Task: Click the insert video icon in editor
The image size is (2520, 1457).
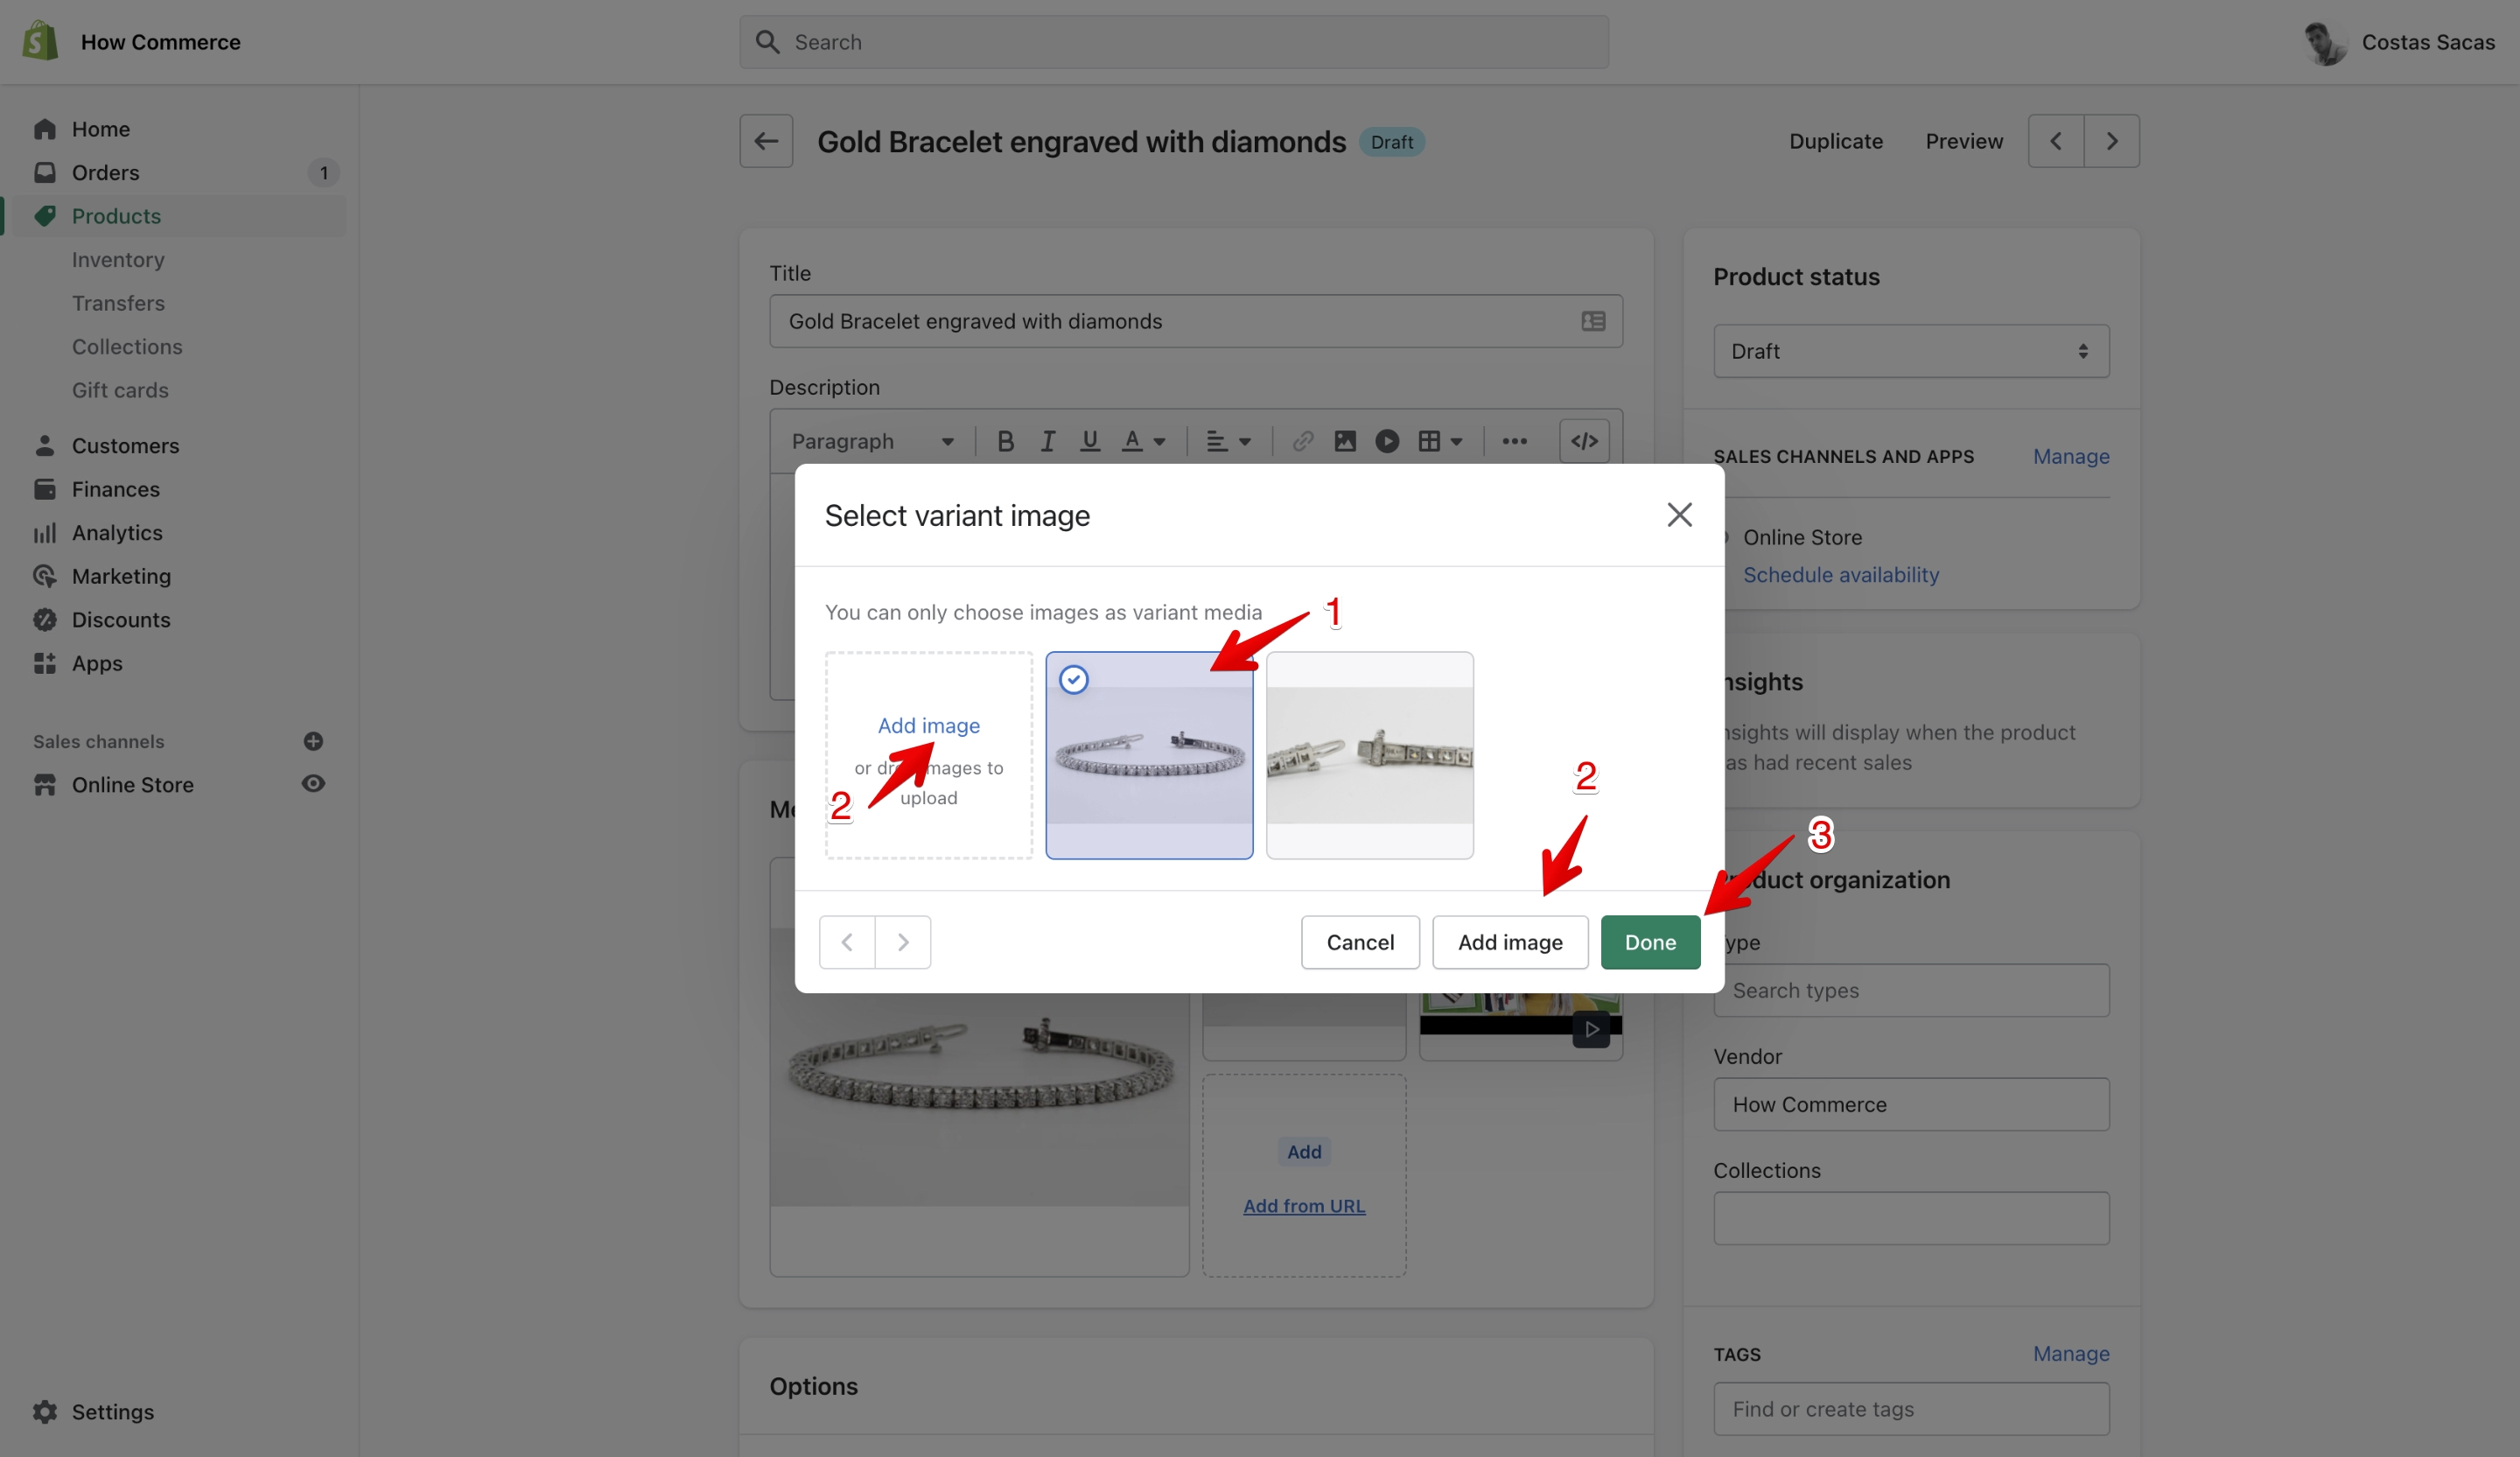Action: 1387,441
